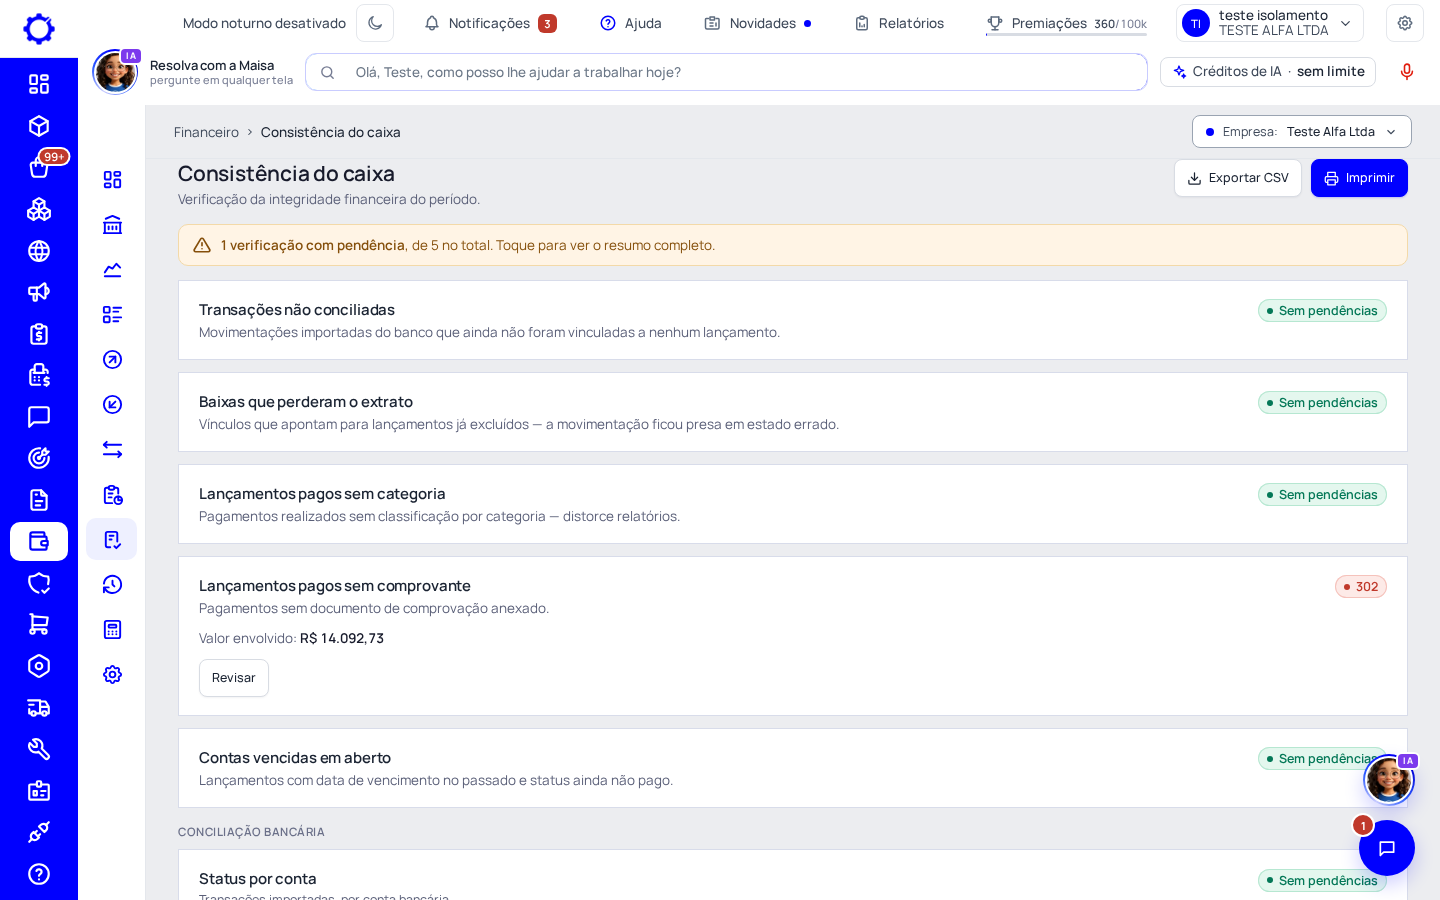Click the red 302 pending count badge
This screenshot has width=1440, height=900.
point(1361,587)
